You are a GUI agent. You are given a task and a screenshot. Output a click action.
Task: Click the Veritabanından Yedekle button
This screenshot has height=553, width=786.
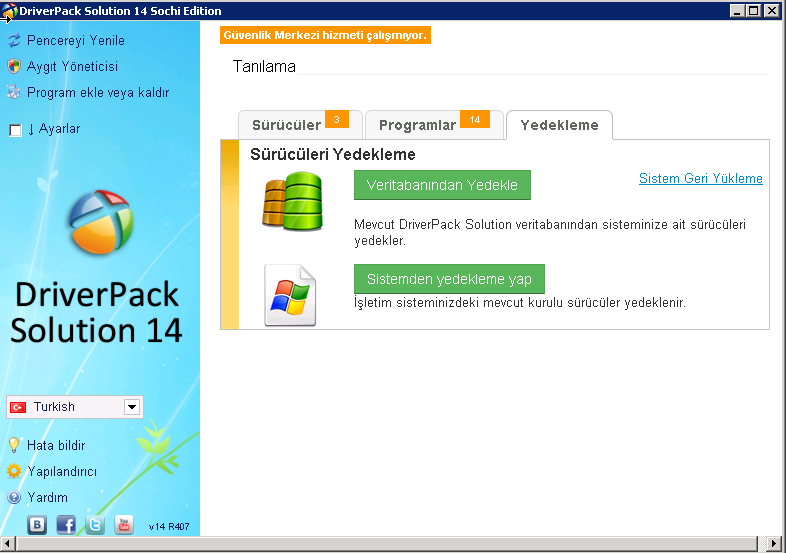pos(442,185)
